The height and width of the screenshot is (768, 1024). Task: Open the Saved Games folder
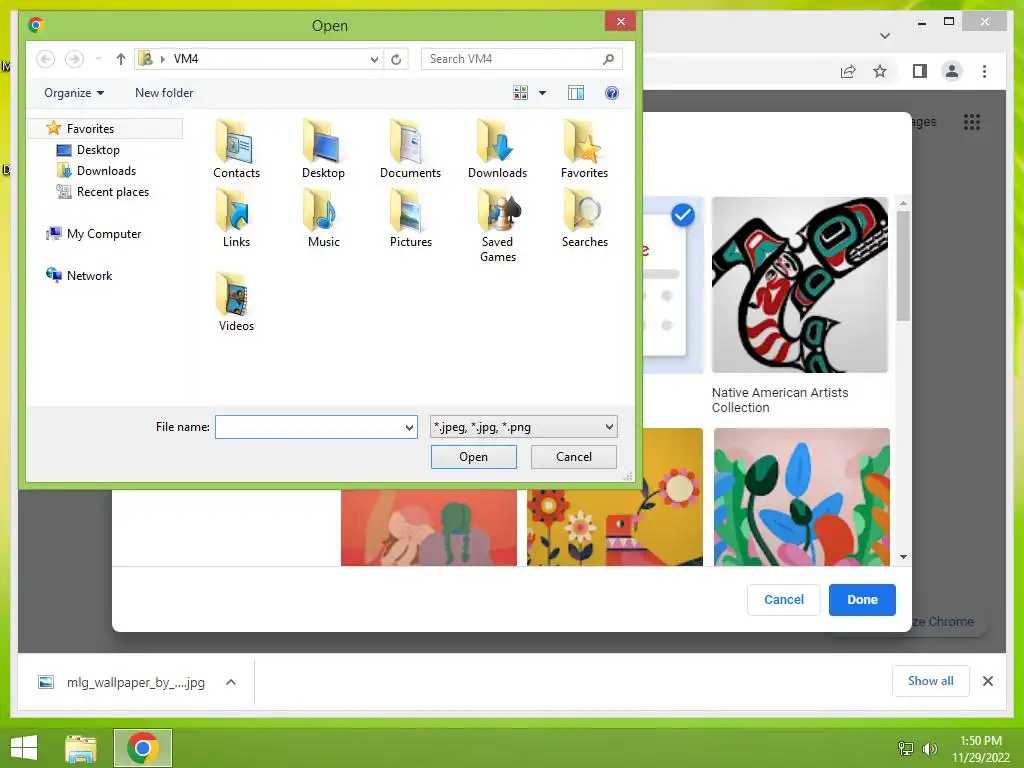click(497, 226)
